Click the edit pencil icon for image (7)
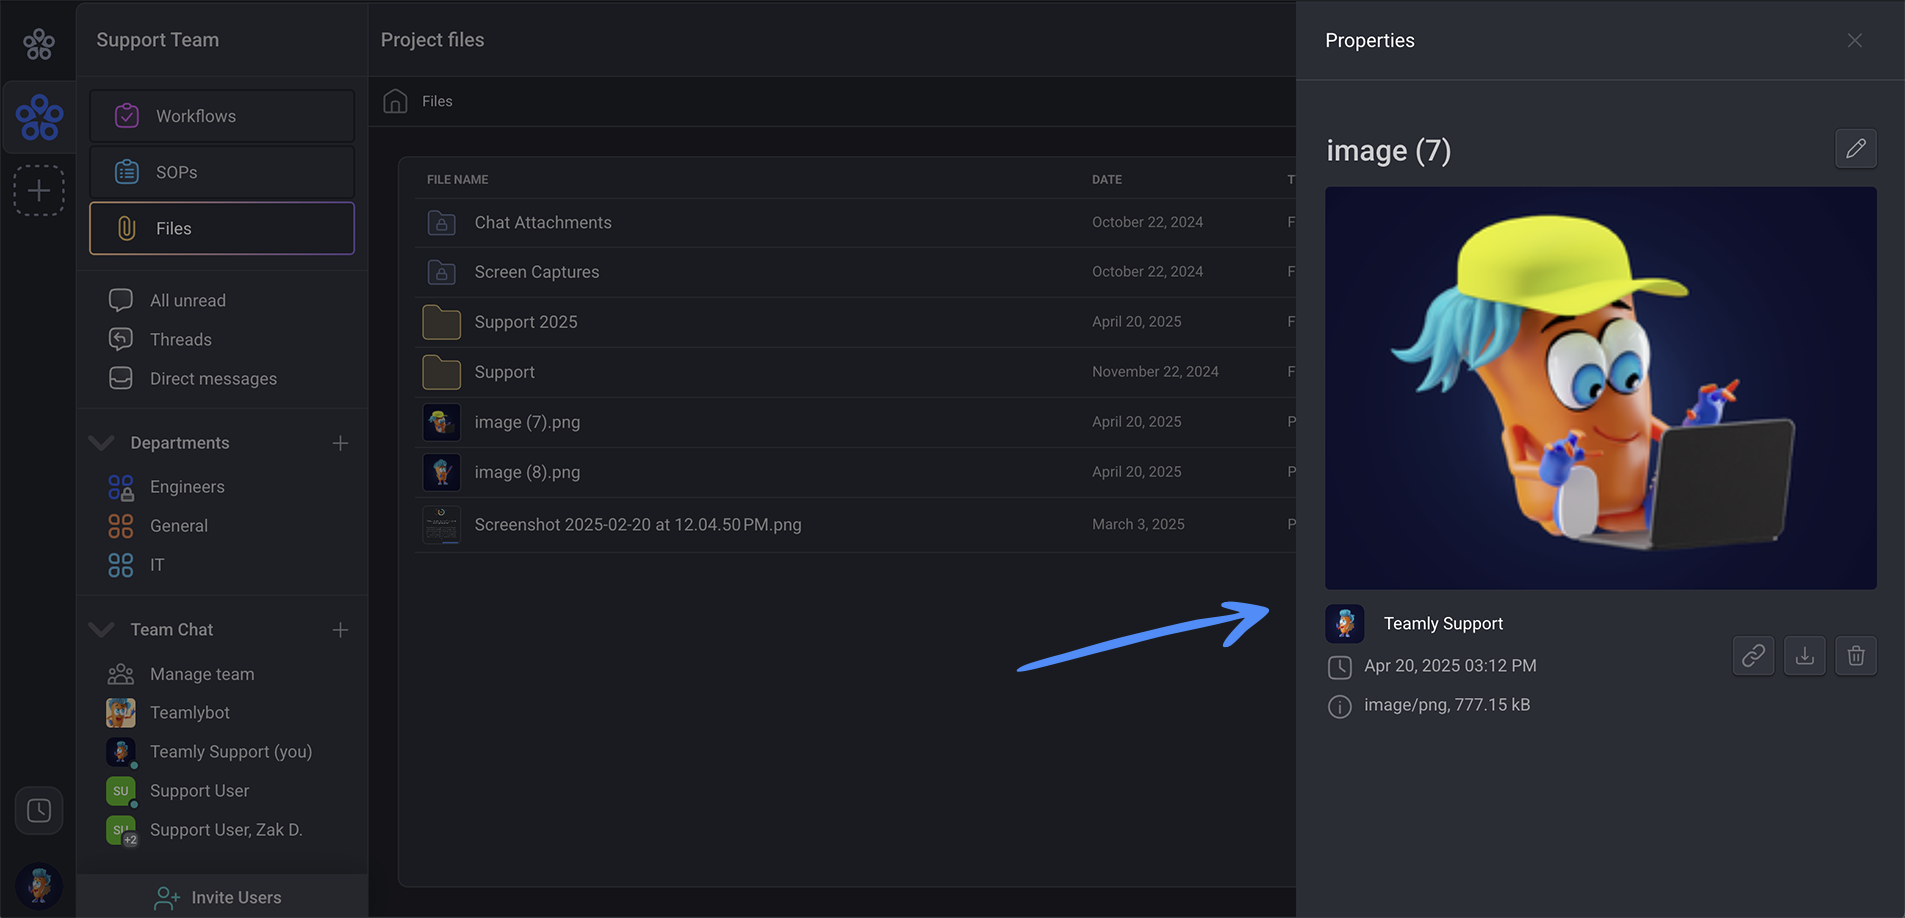 (1855, 149)
